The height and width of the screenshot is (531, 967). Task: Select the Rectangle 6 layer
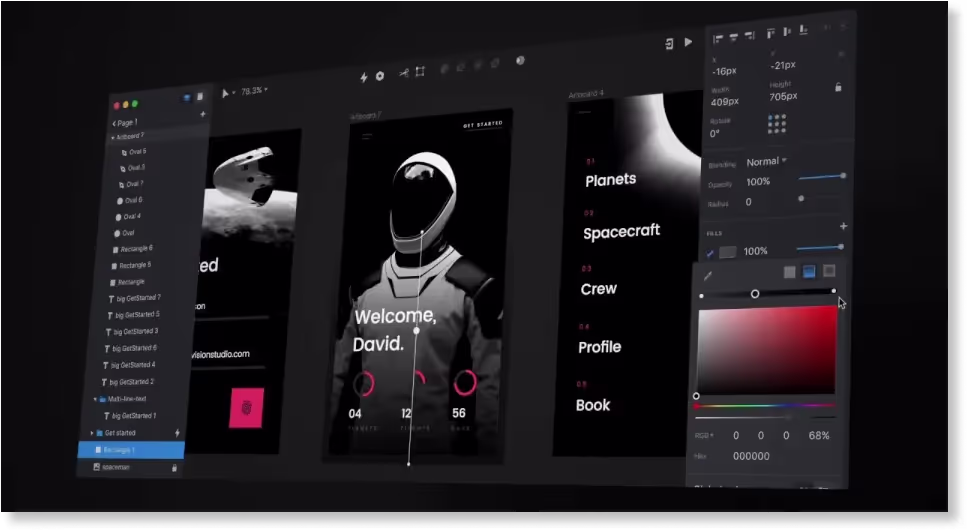(133, 249)
